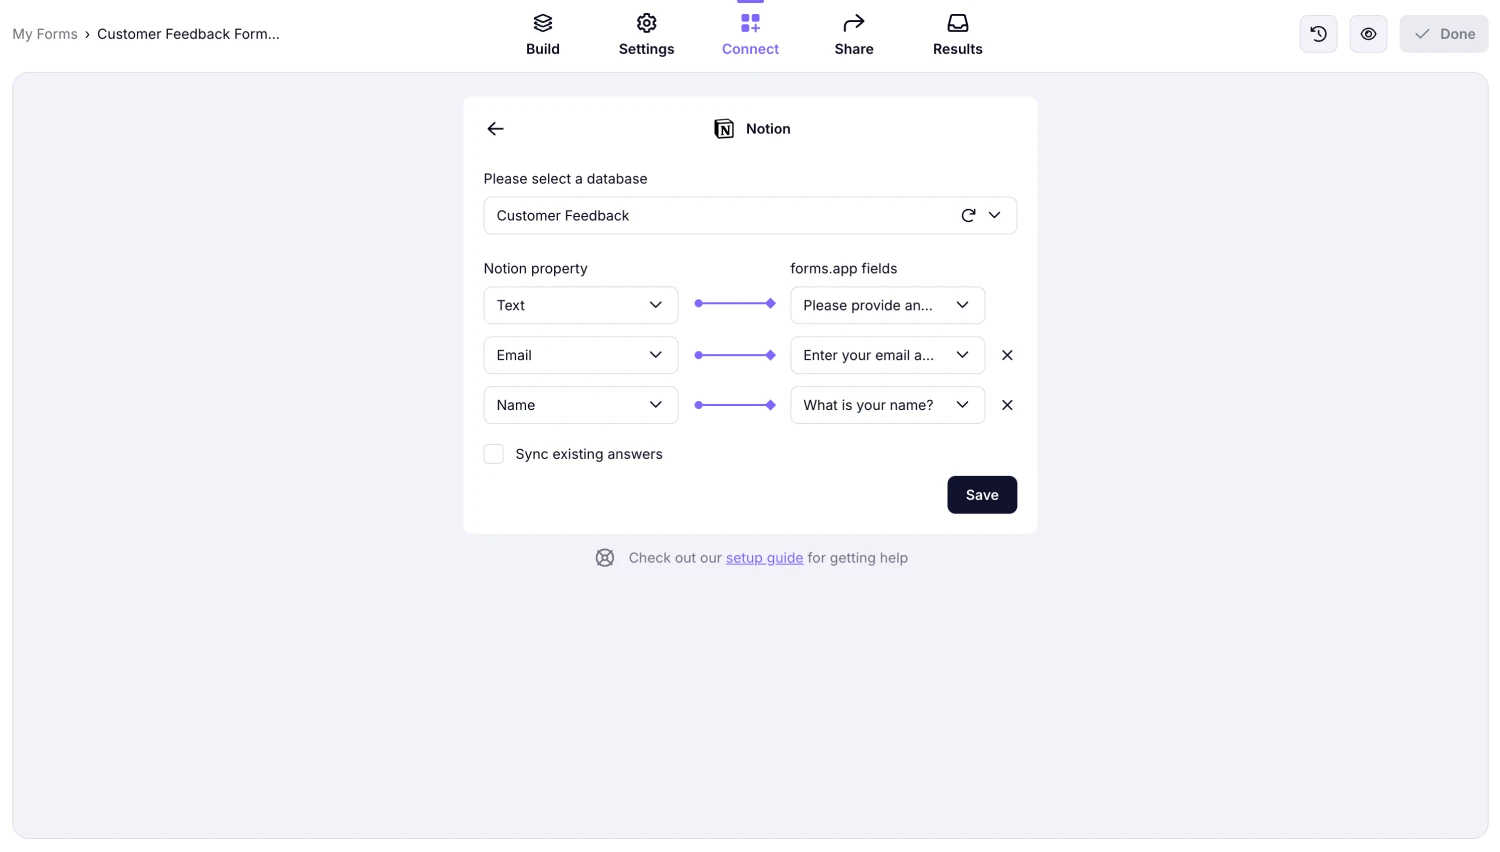Expand the Text property dropdown

pyautogui.click(x=655, y=305)
